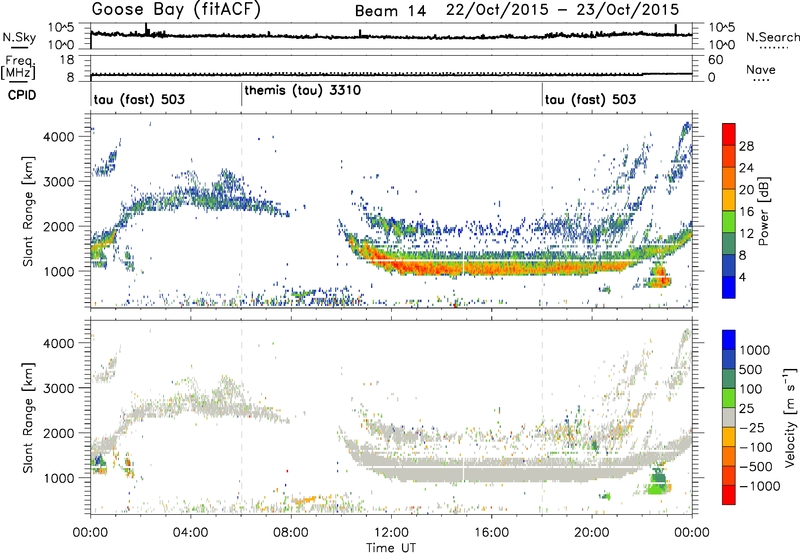Click the −25 tick on Velocity colorbar
The height and width of the screenshot is (554, 800).
pos(752,427)
